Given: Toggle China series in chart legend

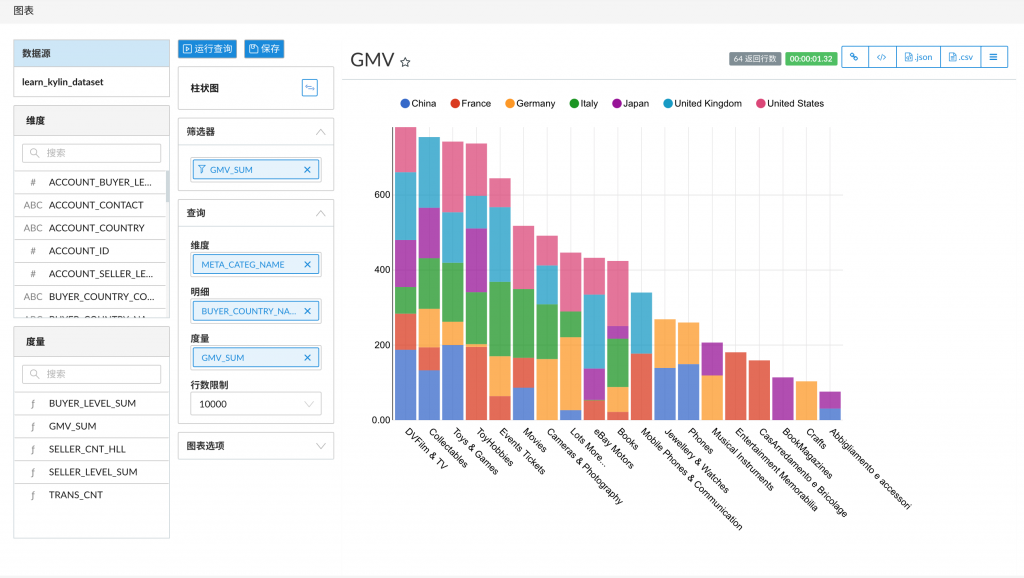Looking at the screenshot, I should click(417, 104).
